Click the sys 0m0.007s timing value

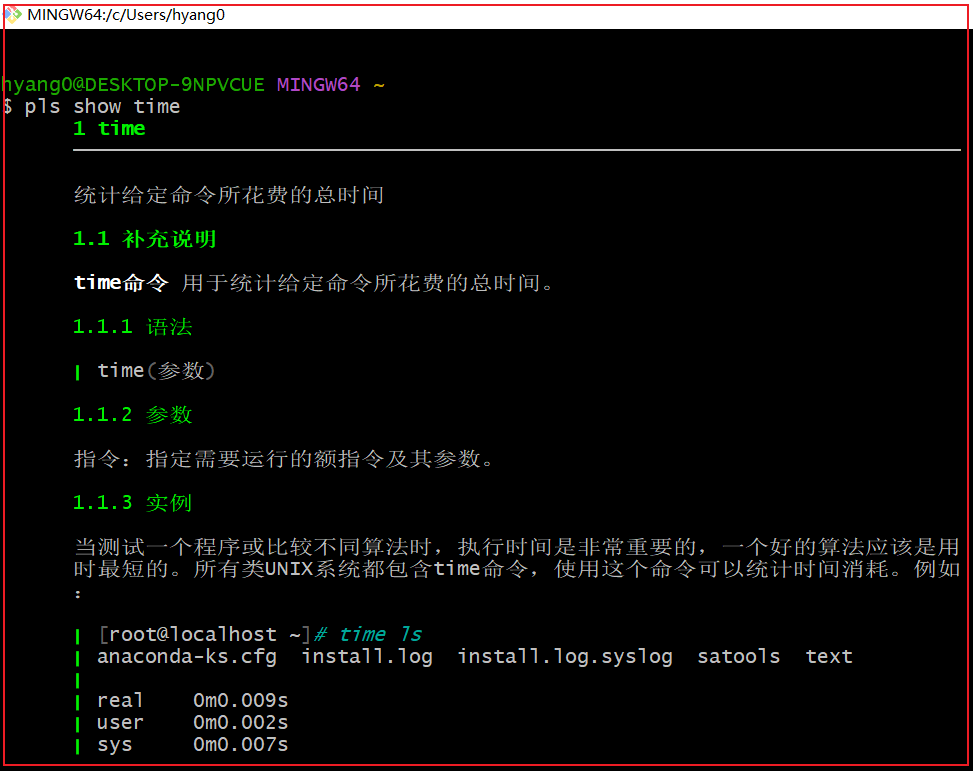coord(240,745)
